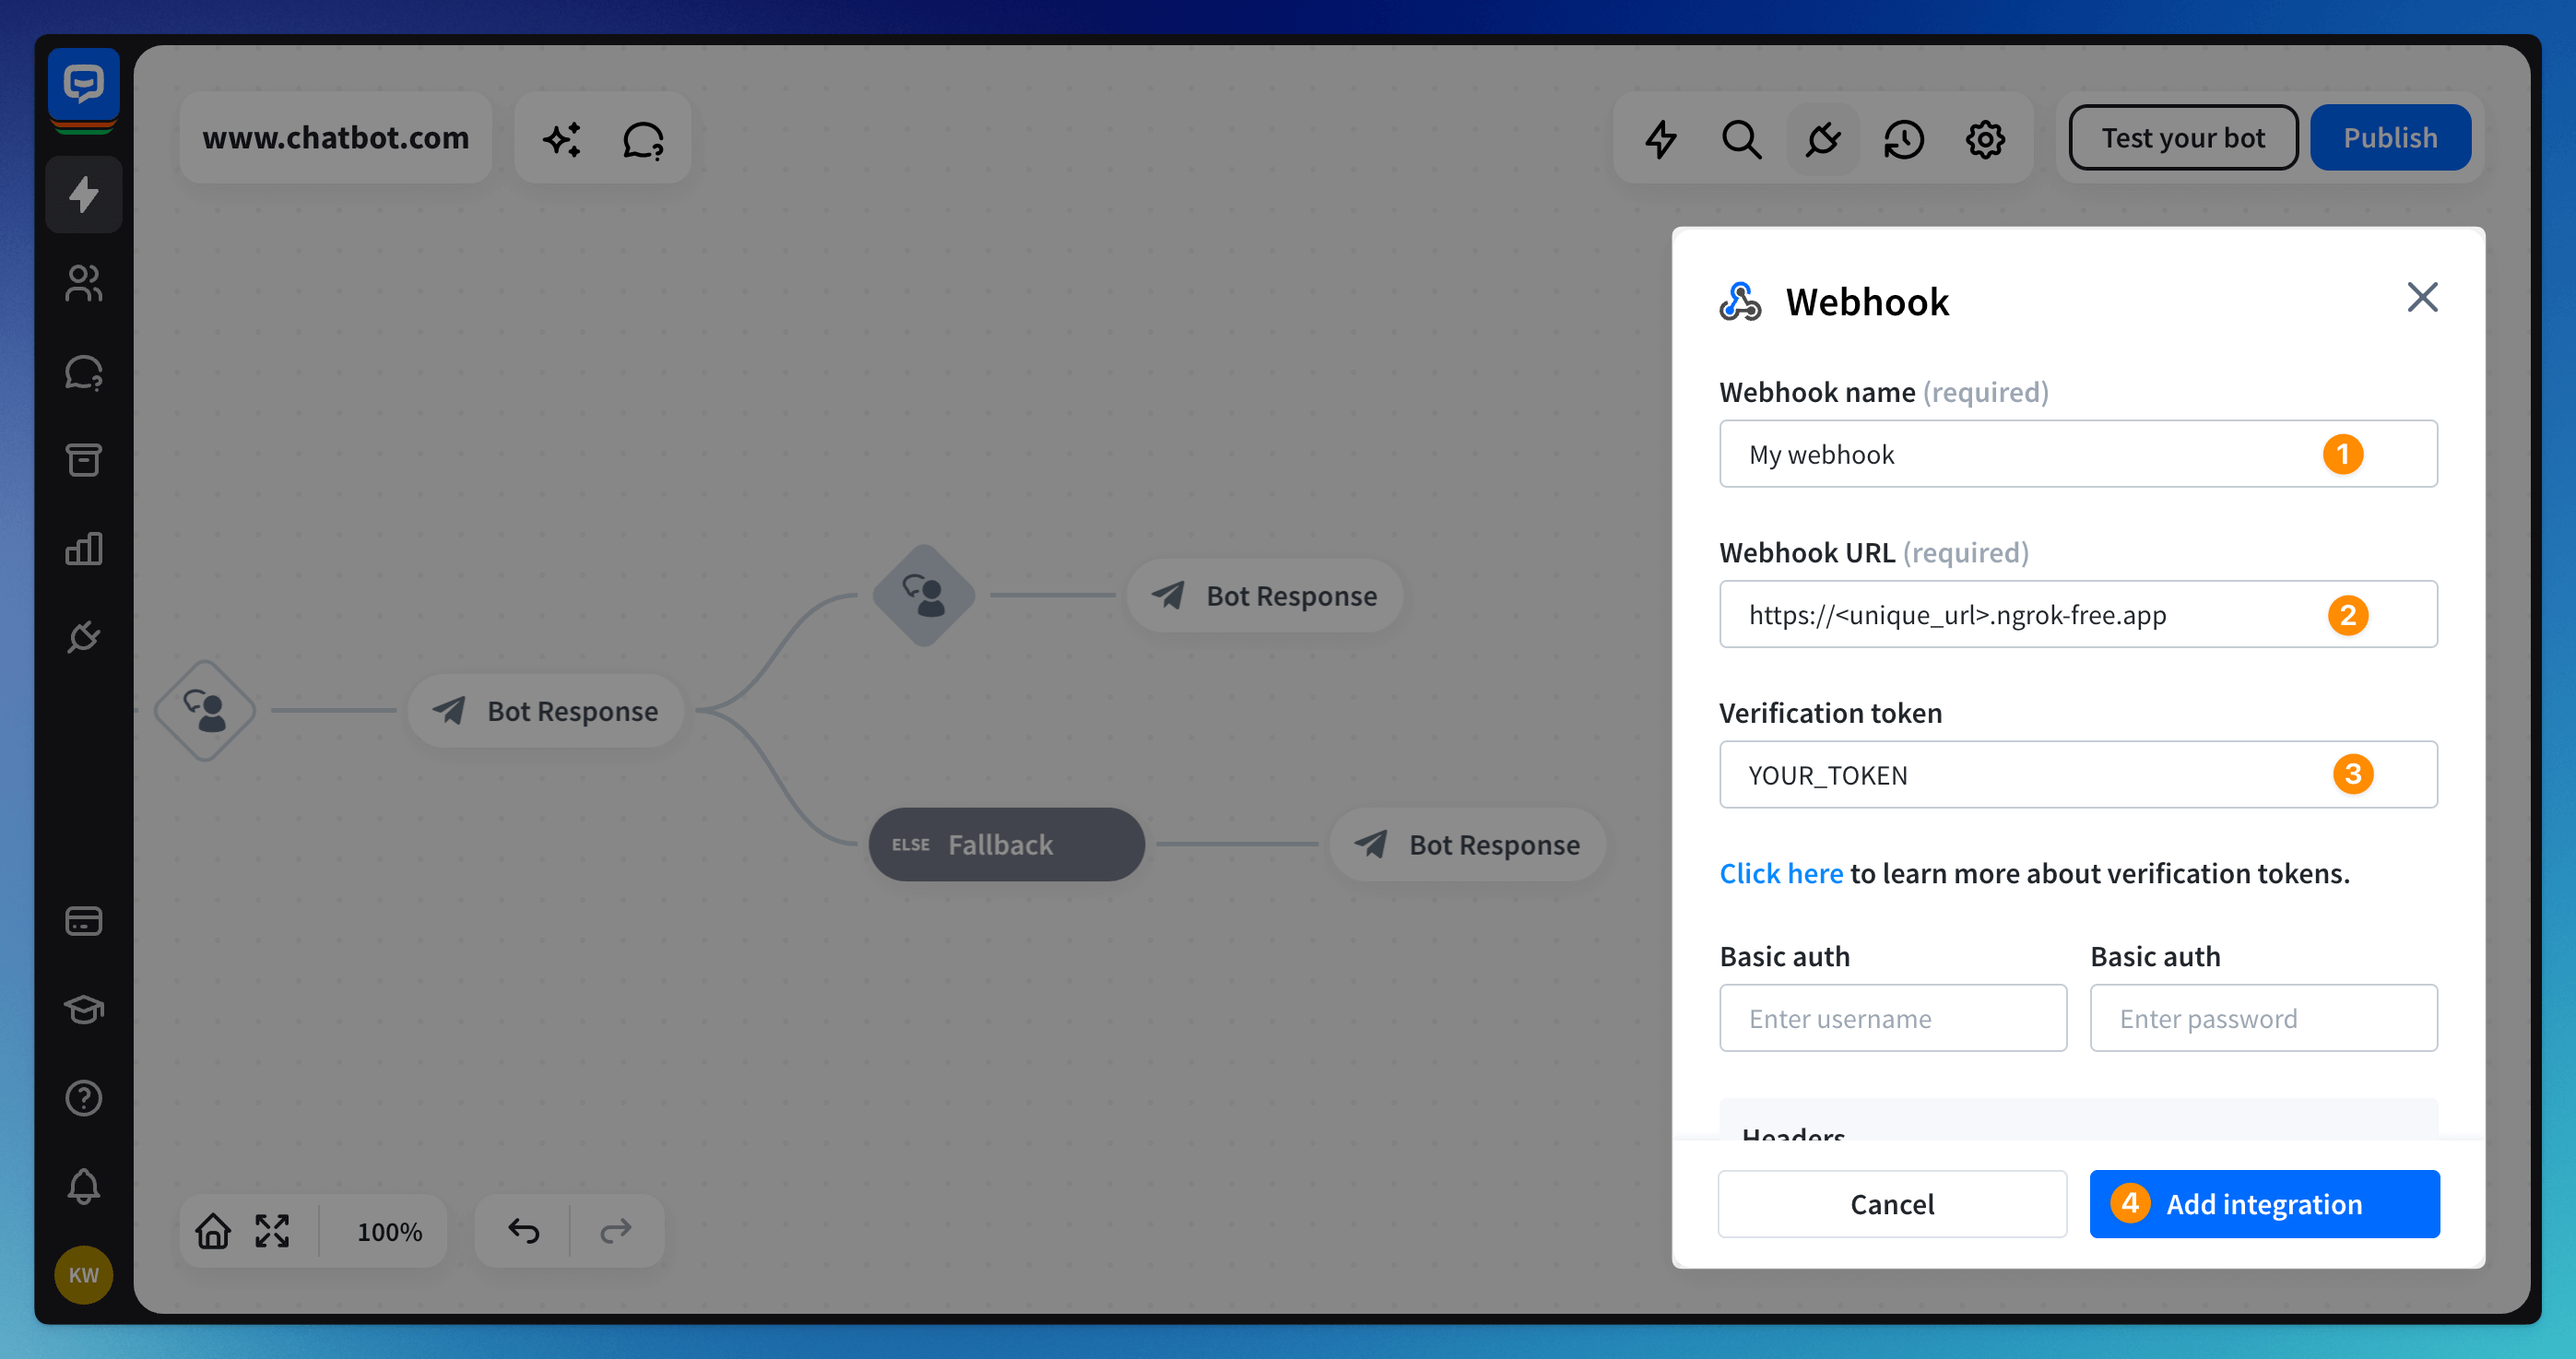Select the analytics chart icon in the sidebar

pos(84,548)
